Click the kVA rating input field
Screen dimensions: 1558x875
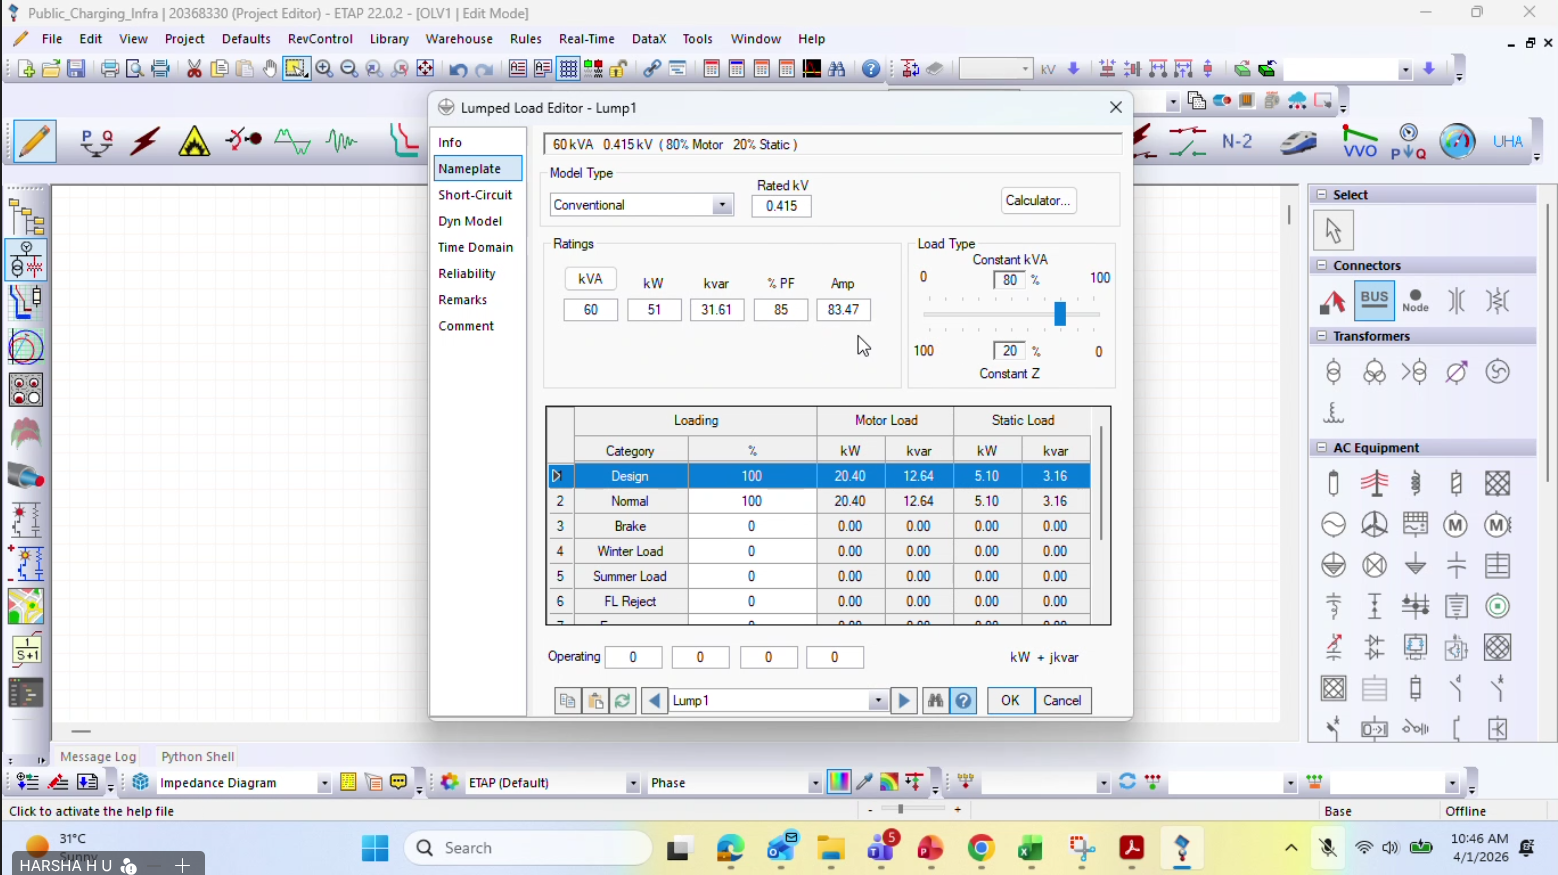coord(590,310)
